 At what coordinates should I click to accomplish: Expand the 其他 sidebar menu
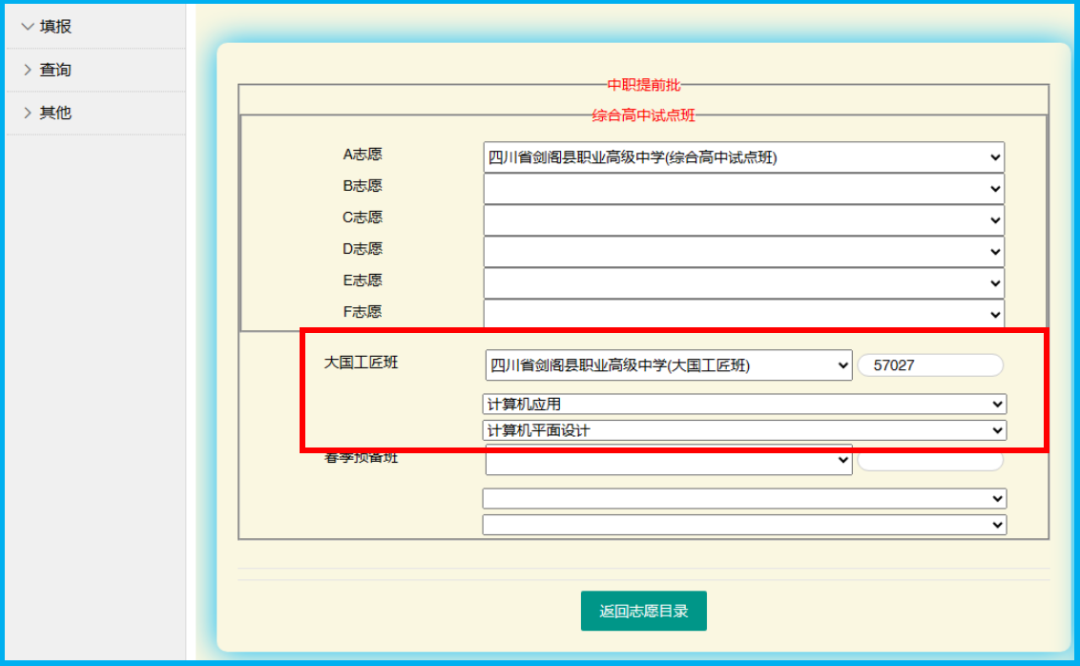point(56,113)
